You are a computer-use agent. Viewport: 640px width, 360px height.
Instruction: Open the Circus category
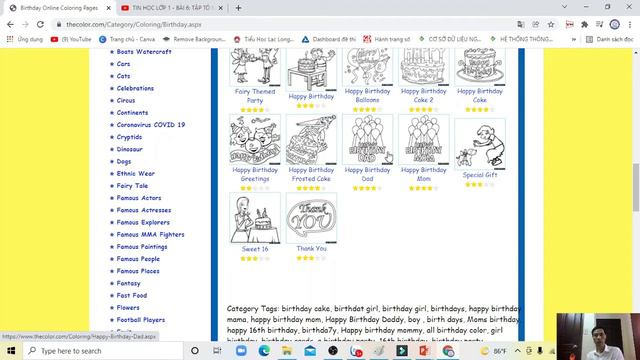click(126, 100)
